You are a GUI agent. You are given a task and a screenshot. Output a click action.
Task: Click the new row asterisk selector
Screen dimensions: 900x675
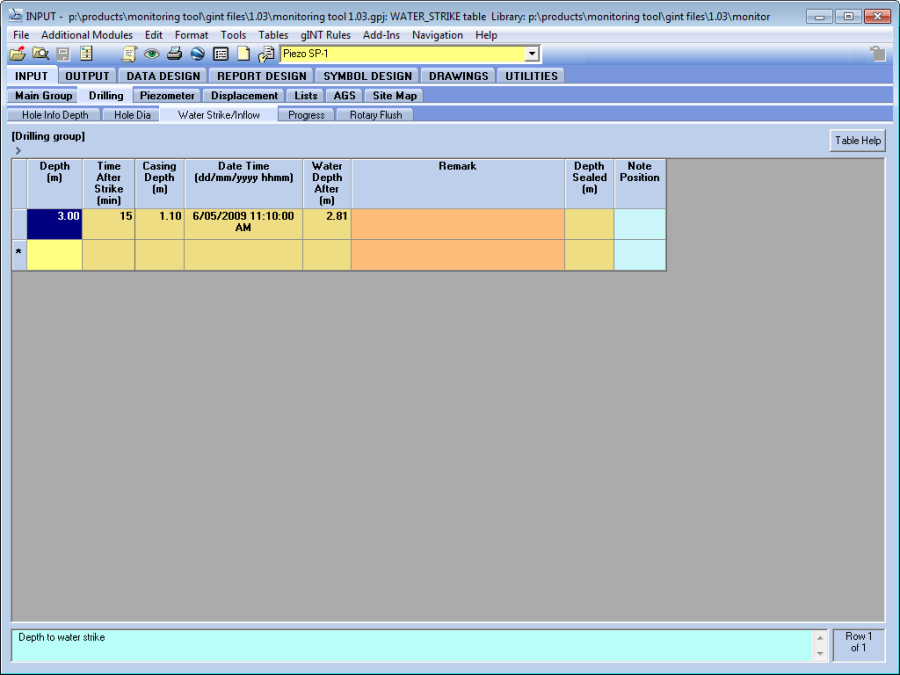click(19, 254)
